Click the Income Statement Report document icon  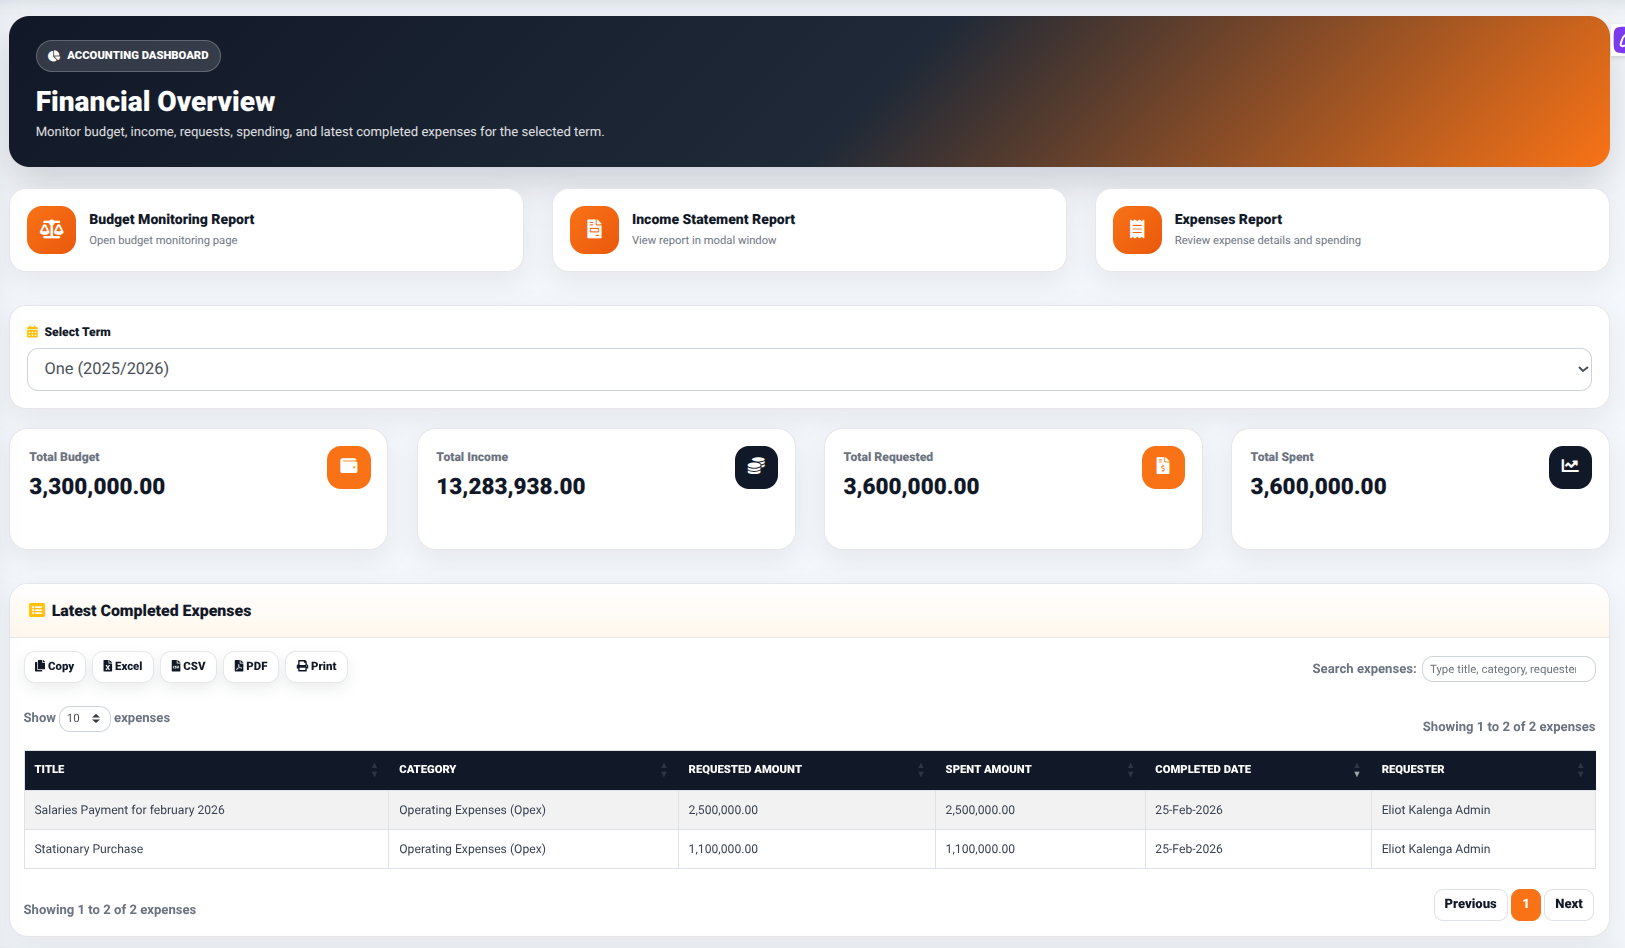pos(594,230)
